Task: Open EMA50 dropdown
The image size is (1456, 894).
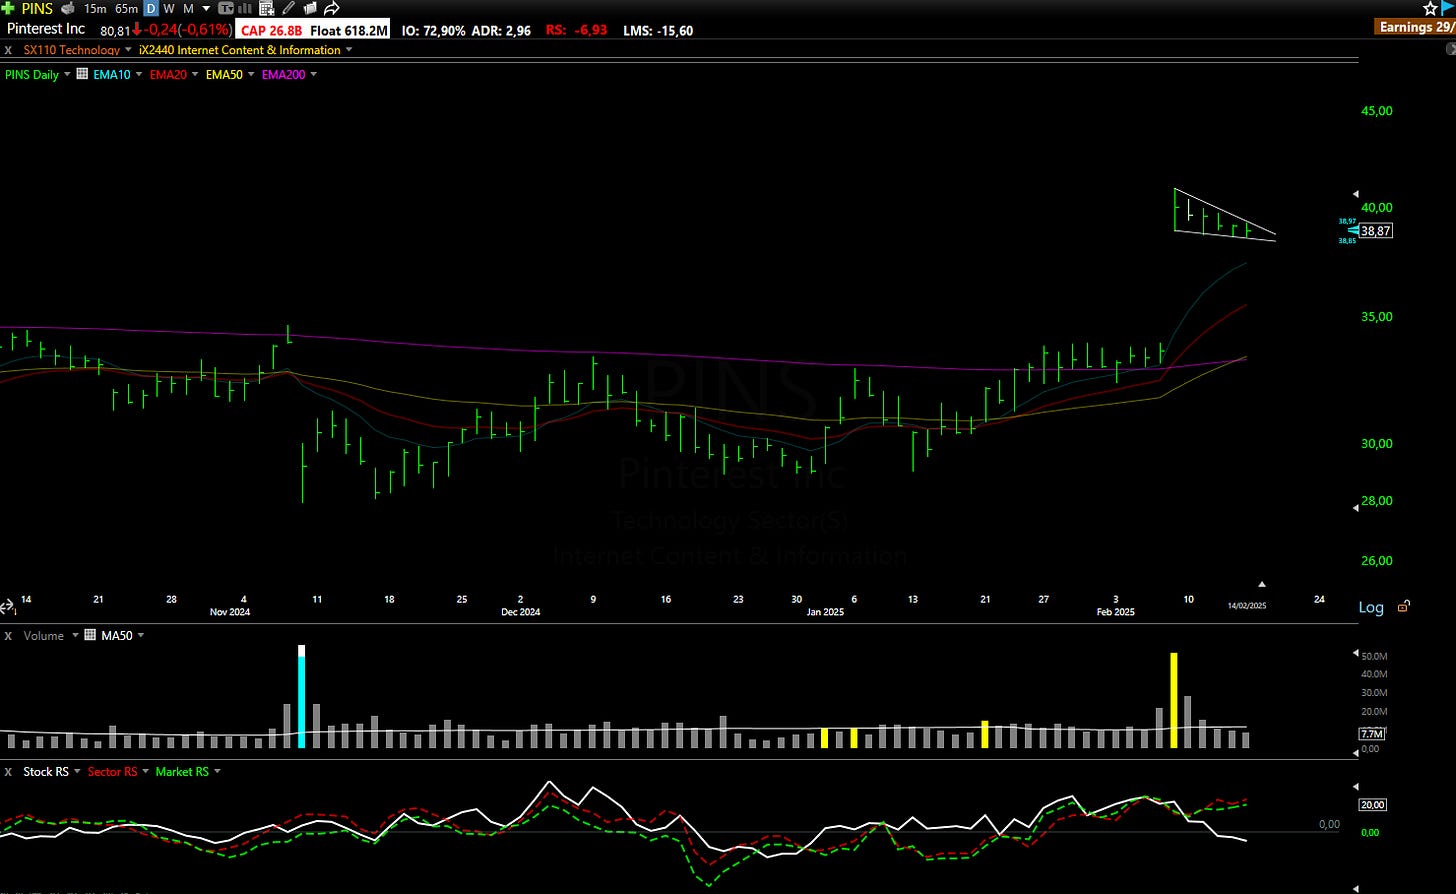Action: (251, 75)
